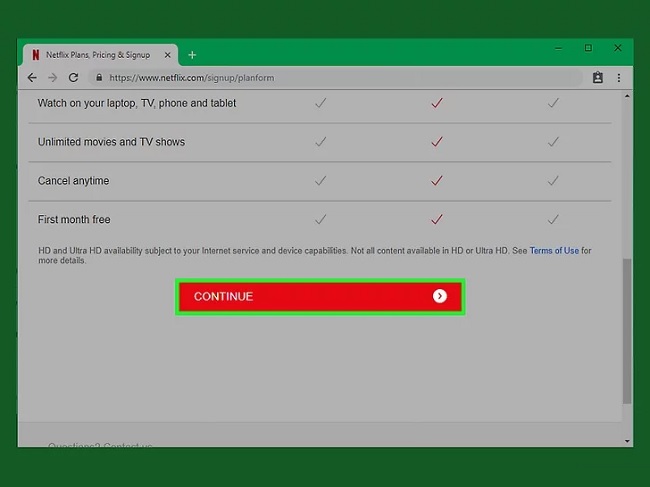
Task: Select red checkmark in Unlimited movies row
Action: pyautogui.click(x=436, y=142)
